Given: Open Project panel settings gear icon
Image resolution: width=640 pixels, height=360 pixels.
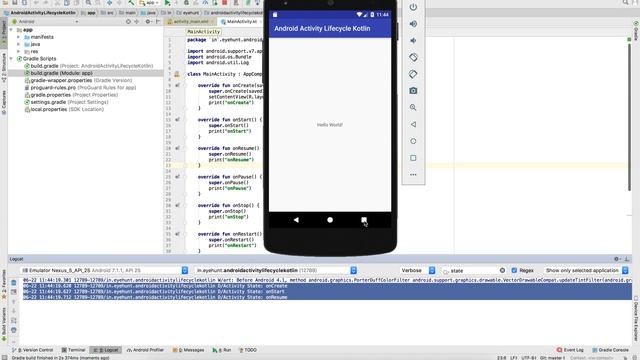Looking at the screenshot, I should click(x=148, y=21).
